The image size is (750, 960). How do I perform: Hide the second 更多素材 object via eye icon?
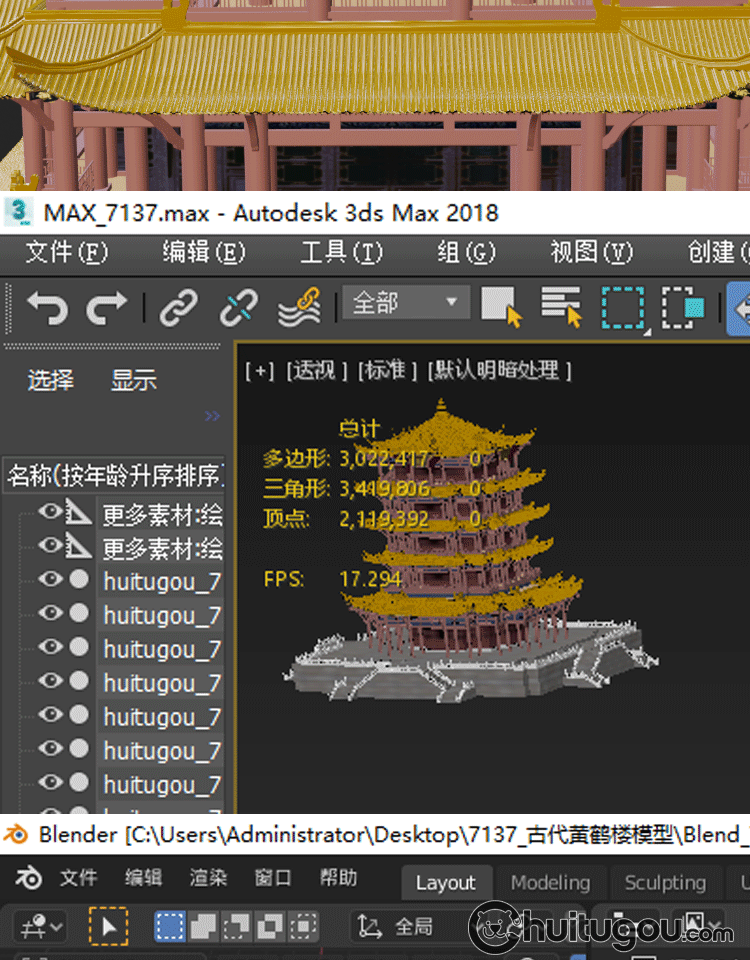50,545
